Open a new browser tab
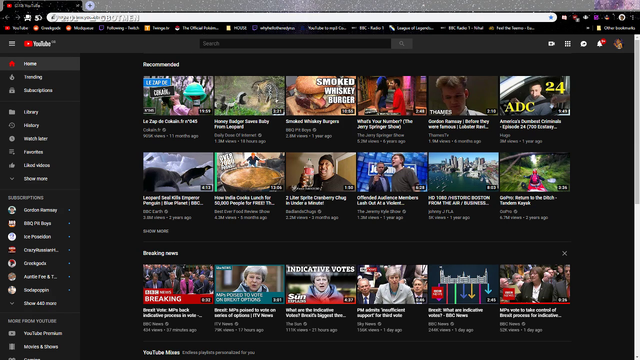The width and height of the screenshot is (640, 360). (90, 5)
